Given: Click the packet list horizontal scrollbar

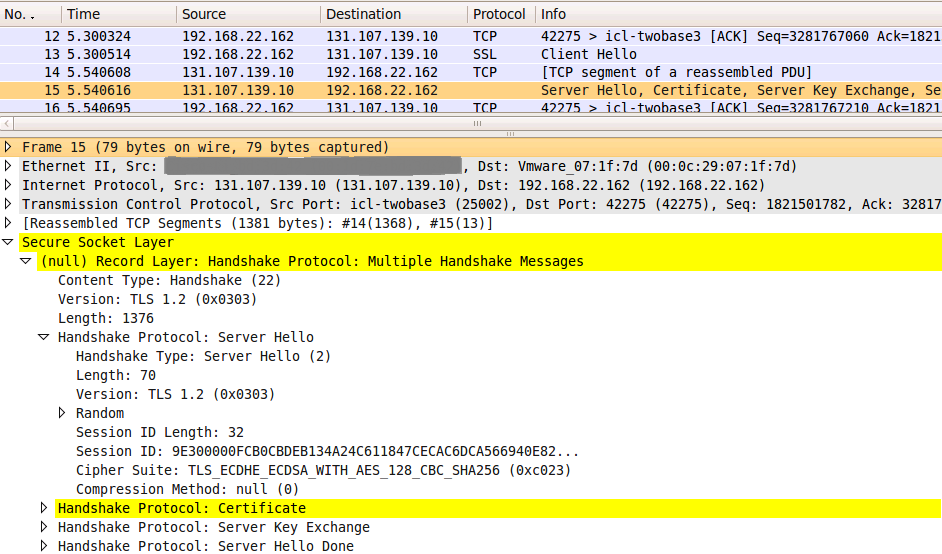Looking at the screenshot, I should point(477,124).
